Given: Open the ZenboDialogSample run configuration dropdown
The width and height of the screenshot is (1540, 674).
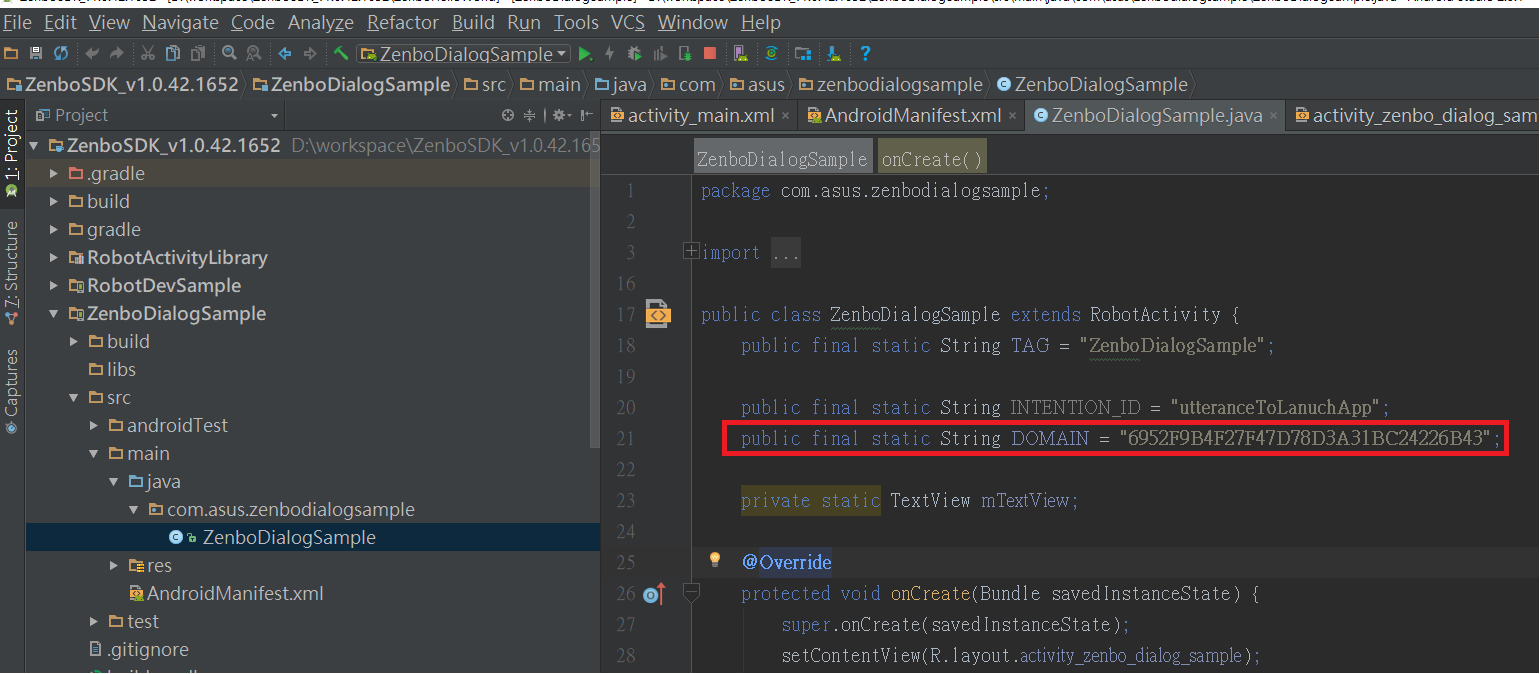Looking at the screenshot, I should [x=464, y=53].
